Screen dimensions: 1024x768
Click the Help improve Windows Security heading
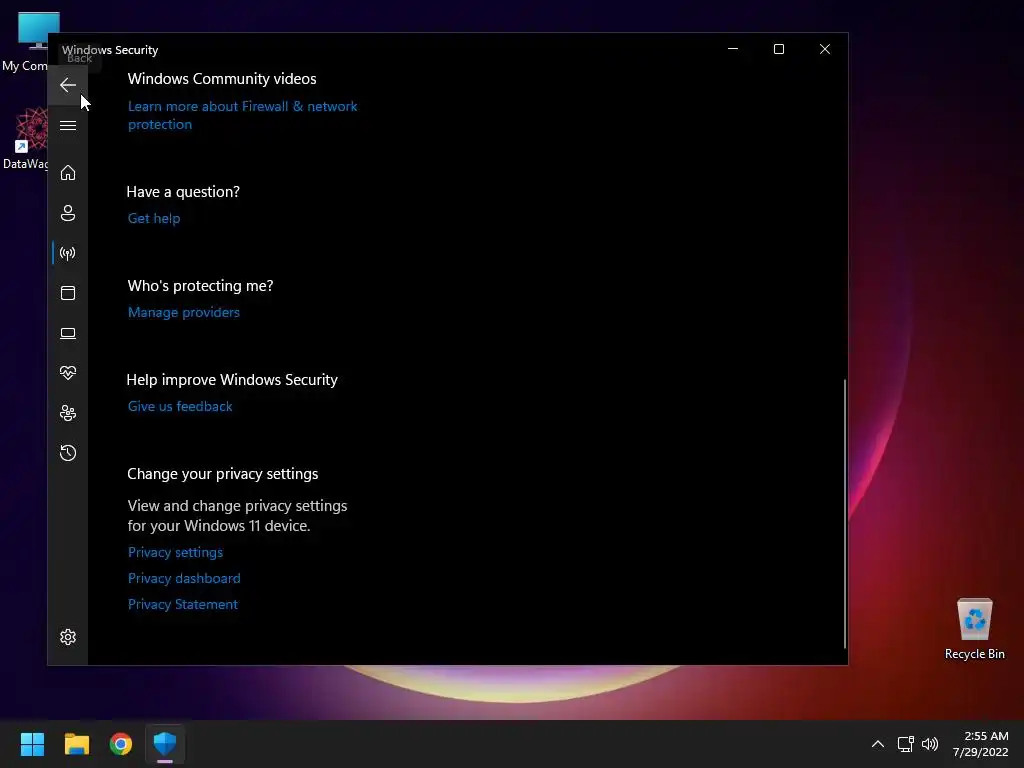click(x=232, y=379)
